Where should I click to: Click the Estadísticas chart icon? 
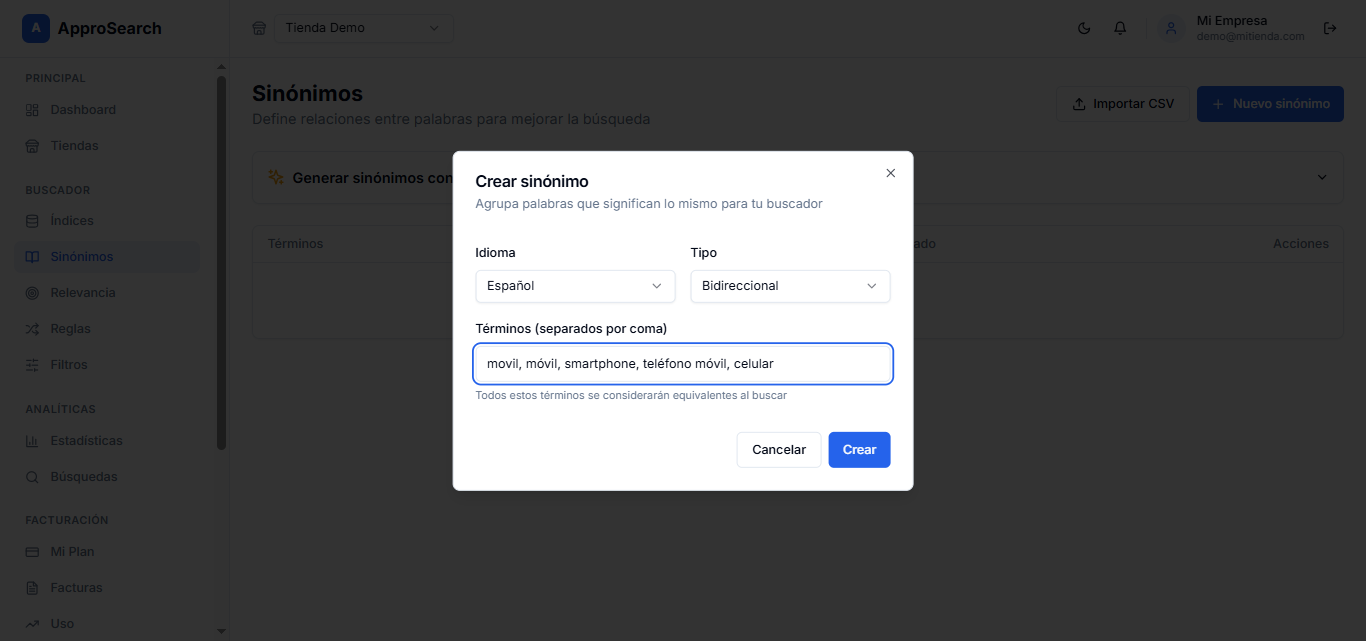32,441
